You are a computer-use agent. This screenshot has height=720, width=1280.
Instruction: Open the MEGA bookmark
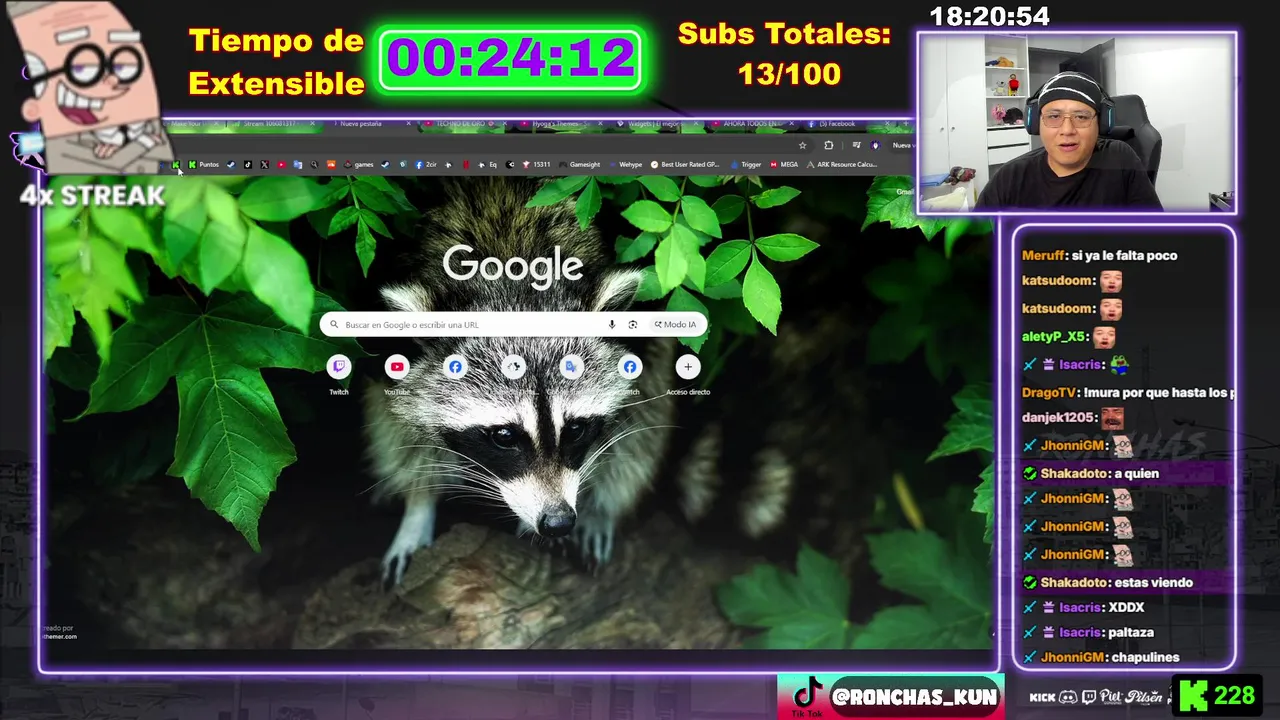[784, 165]
